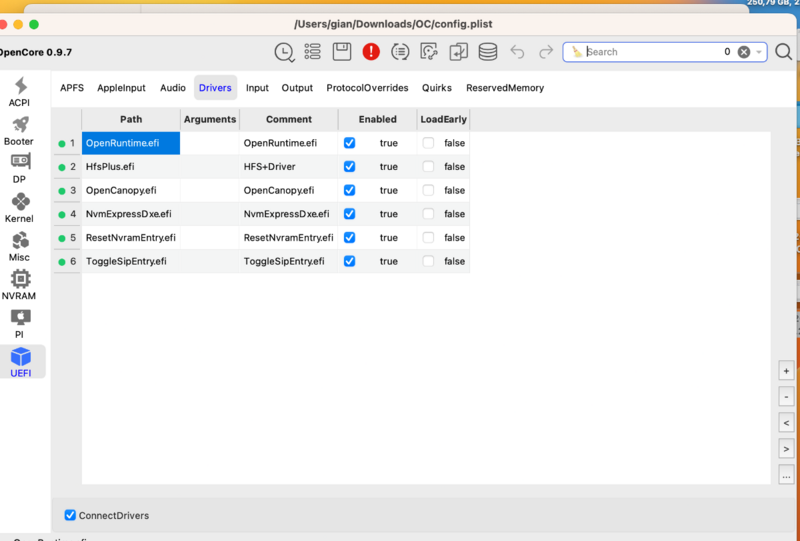
Task: Click the magnifying glass search icon
Action: pos(783,52)
